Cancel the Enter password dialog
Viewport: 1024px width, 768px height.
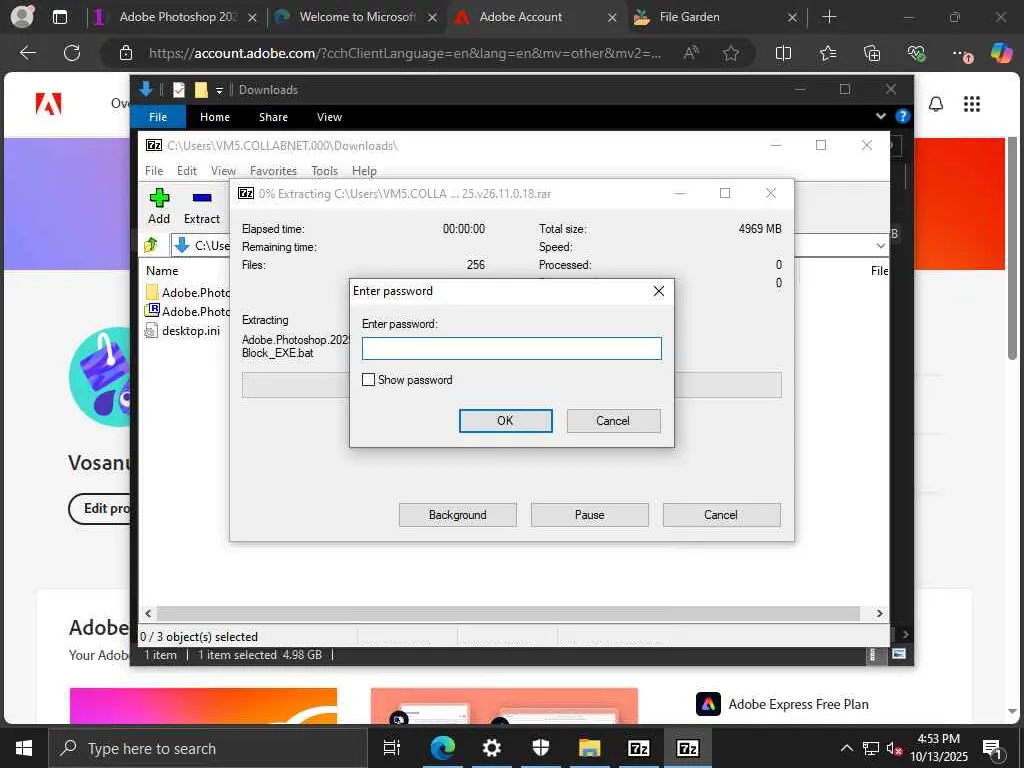click(613, 421)
